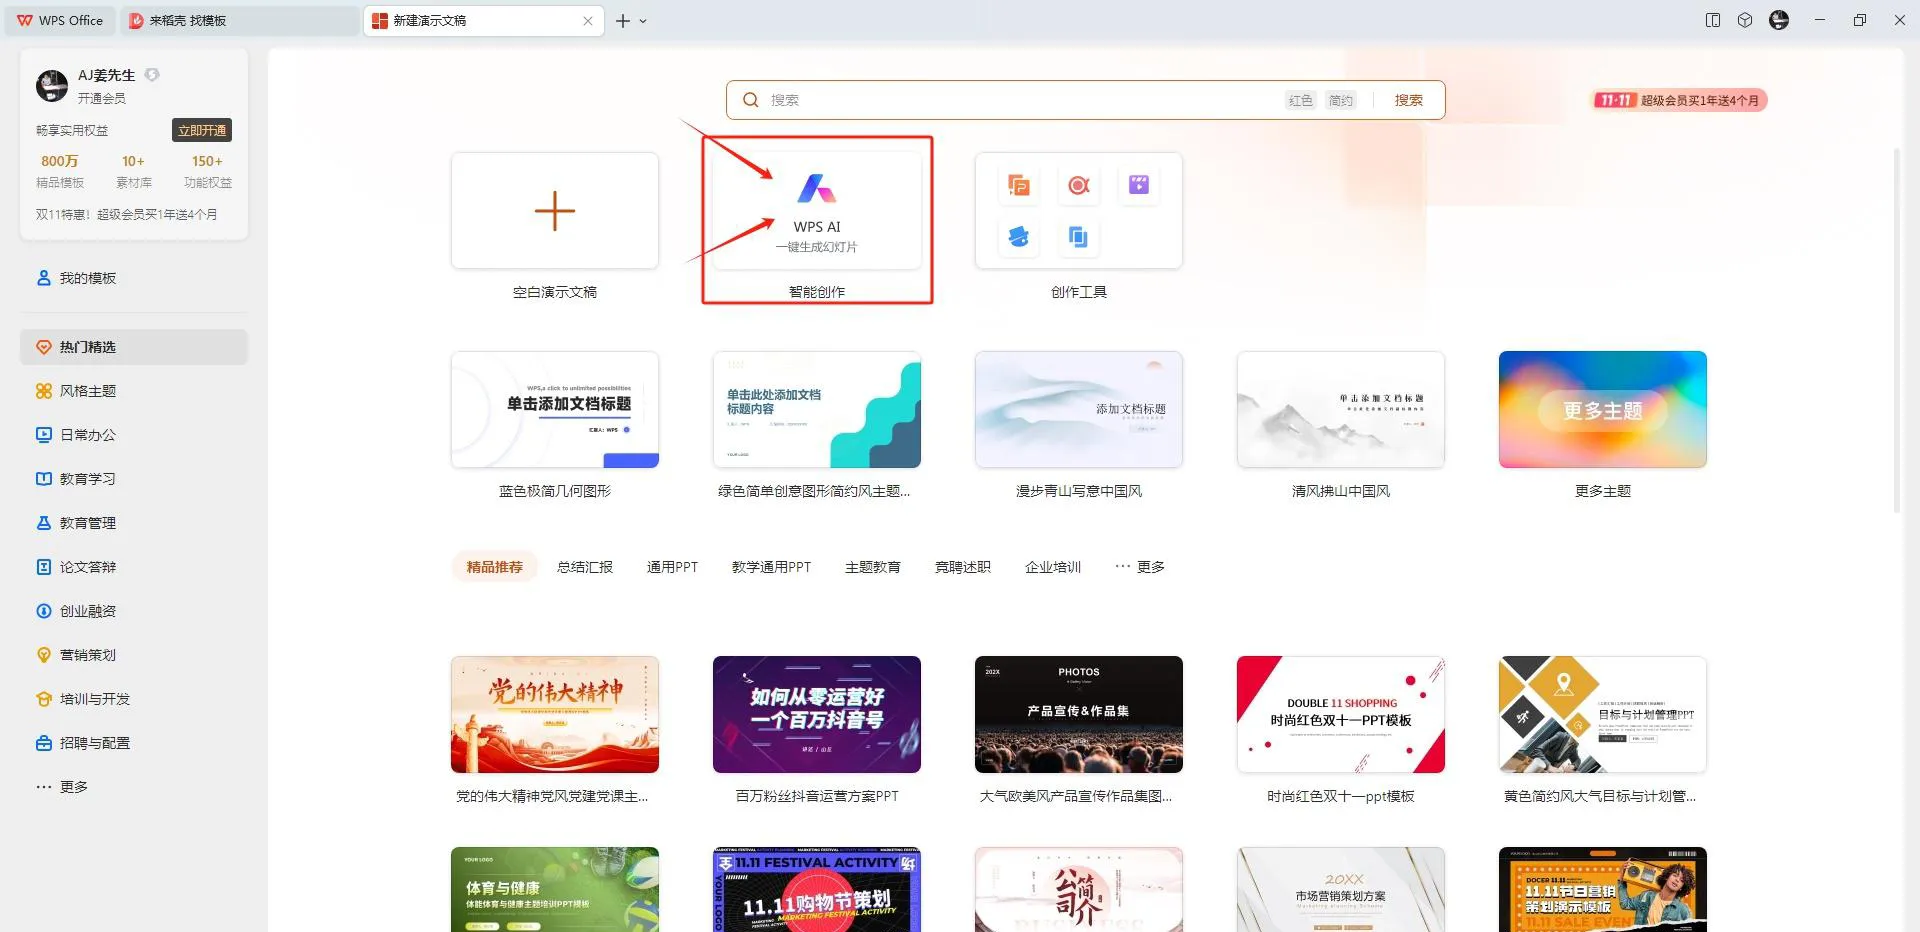The height and width of the screenshot is (932, 1920).
Task: Open 百万粉丝抖音运营方案 template
Action: point(817,714)
